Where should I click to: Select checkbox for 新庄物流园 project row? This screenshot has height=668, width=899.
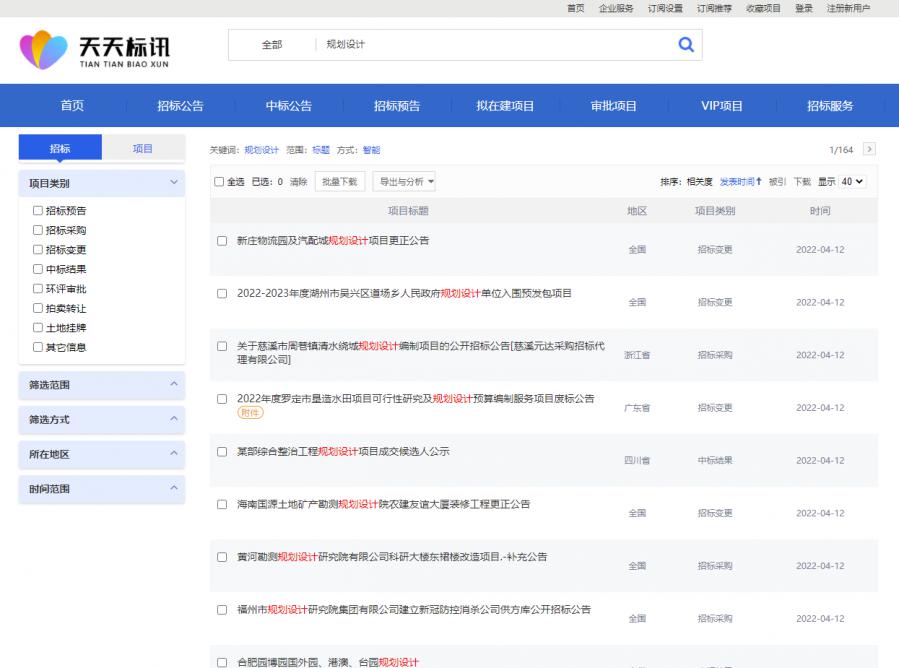coord(222,241)
